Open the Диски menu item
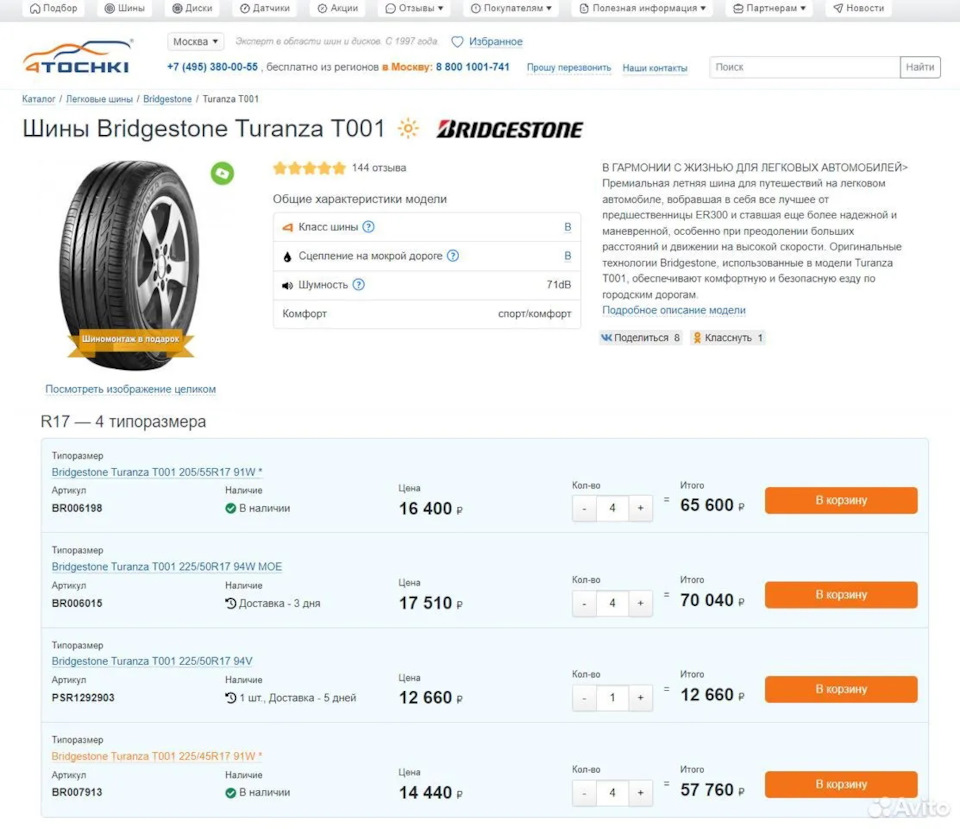Screen dimensions: 960x829 (x=192, y=8)
